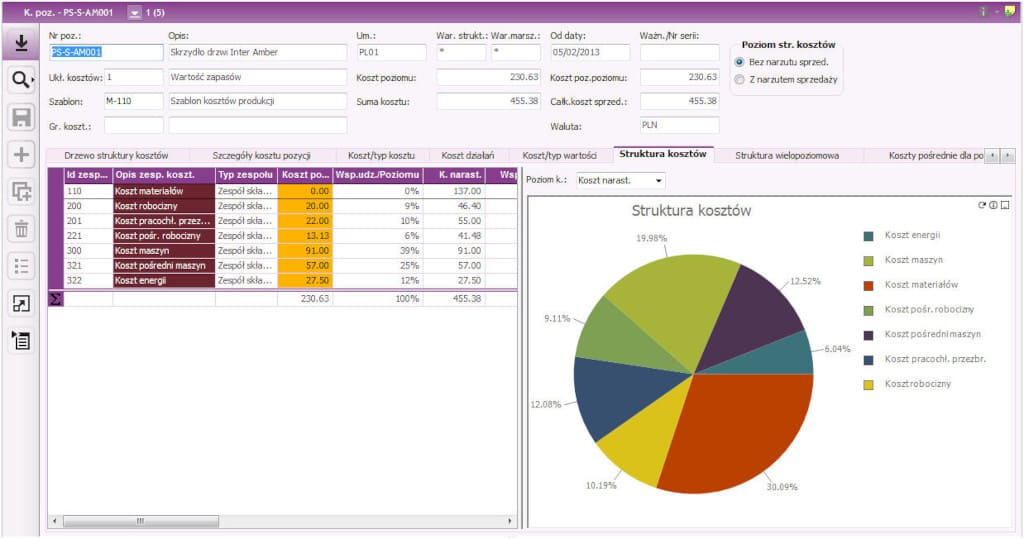Click the list view icon in sidebar
Viewport: 1024px width, 539px height.
pyautogui.click(x=20, y=265)
